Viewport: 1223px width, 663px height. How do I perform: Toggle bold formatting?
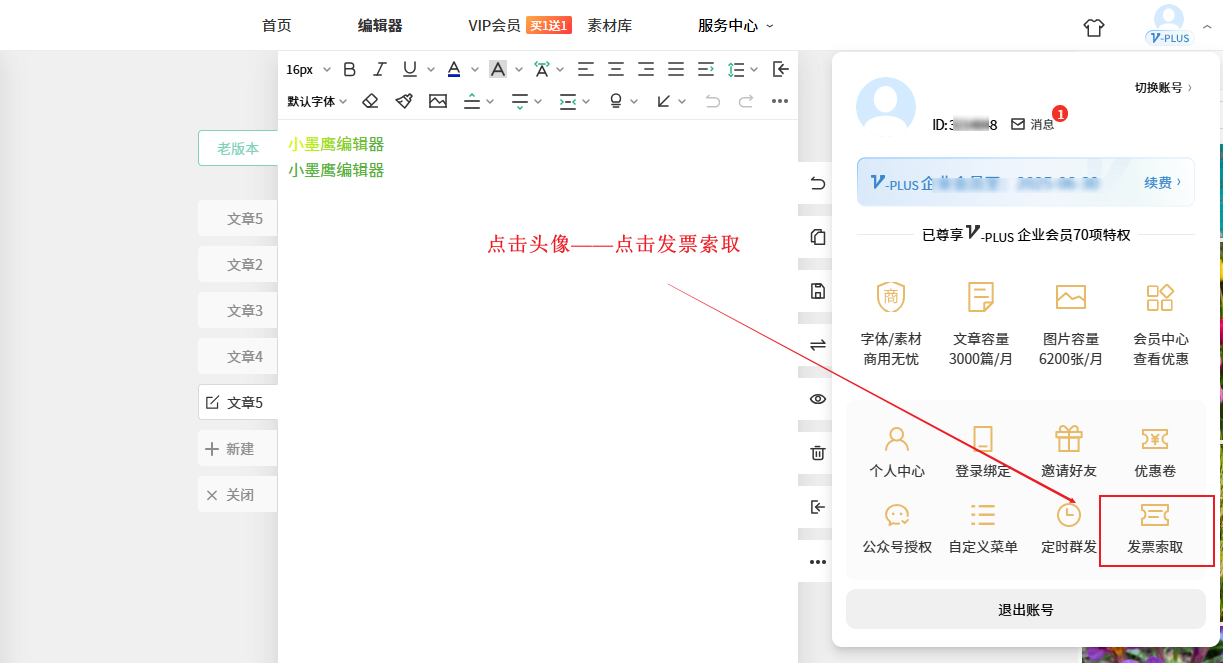[349, 69]
